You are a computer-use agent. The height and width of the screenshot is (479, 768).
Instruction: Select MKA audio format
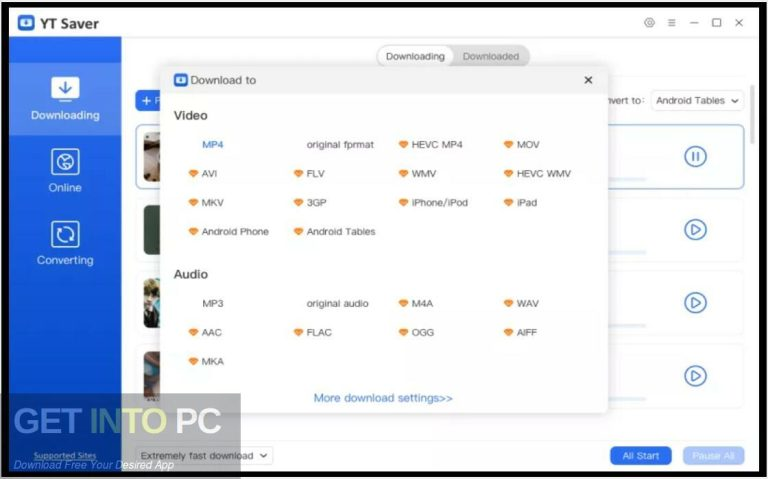206,361
